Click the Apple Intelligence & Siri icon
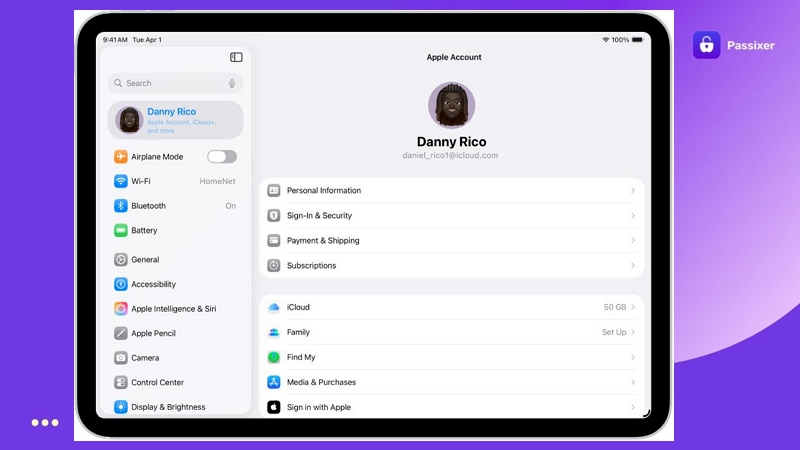 click(120, 309)
